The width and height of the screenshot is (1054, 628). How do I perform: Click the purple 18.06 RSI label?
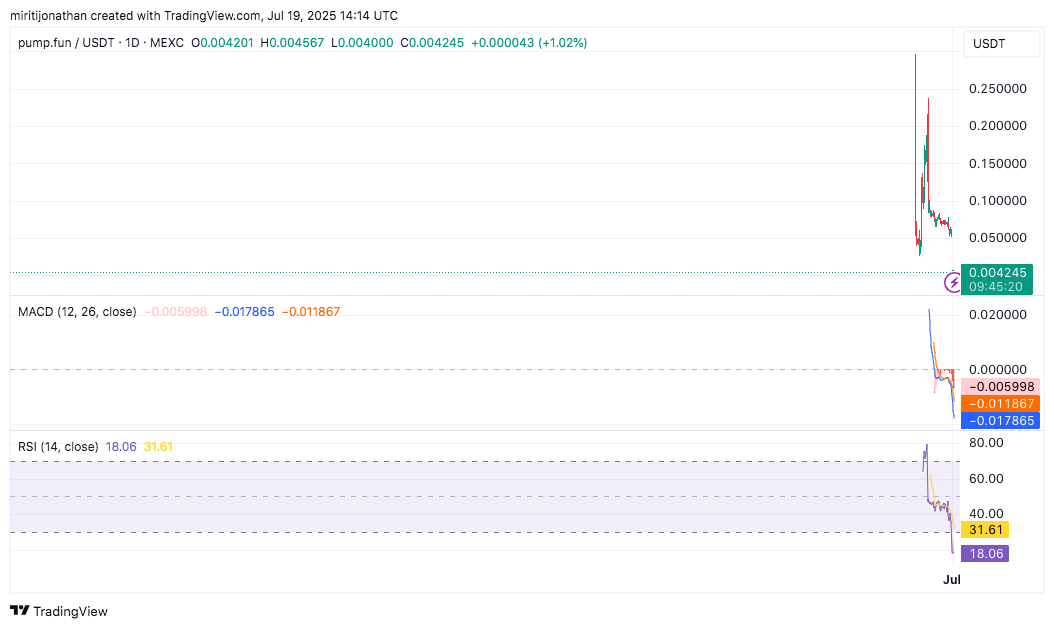(x=985, y=553)
